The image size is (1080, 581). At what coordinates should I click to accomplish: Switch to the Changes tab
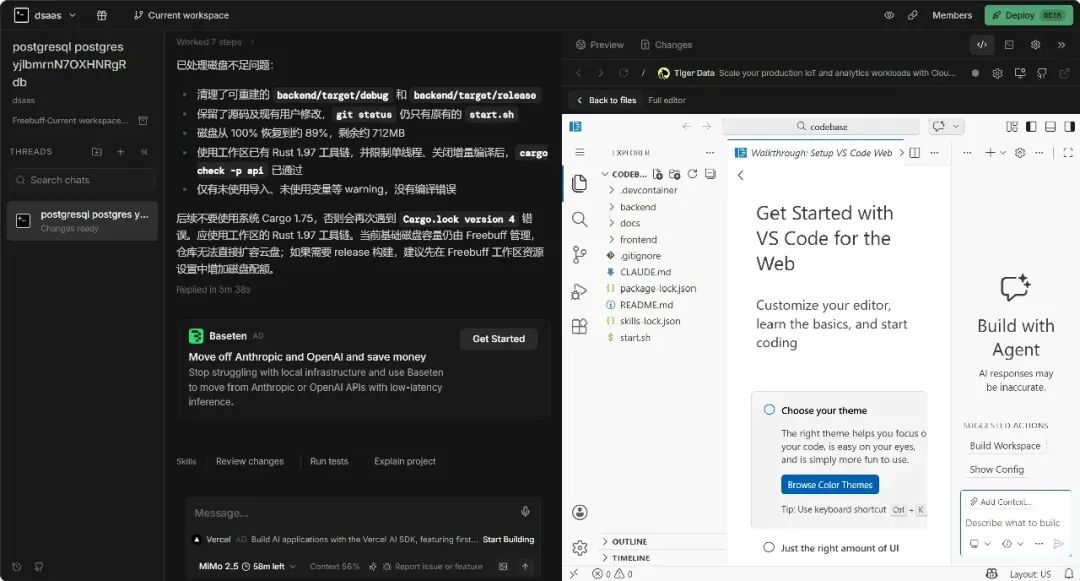666,45
